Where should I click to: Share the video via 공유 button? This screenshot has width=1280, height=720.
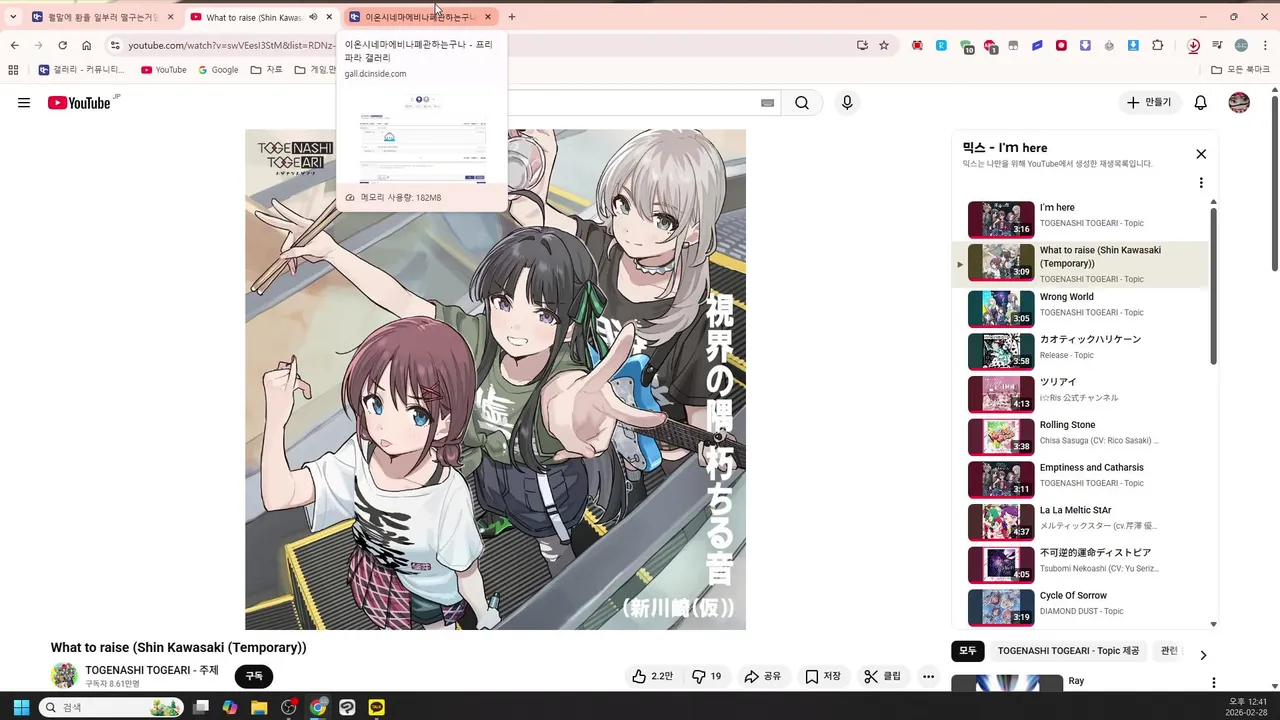point(762,677)
